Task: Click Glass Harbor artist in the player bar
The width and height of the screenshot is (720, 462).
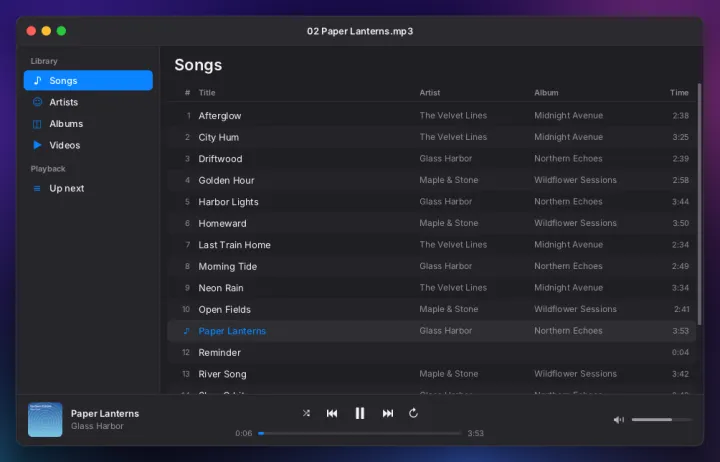Action: pos(97,426)
